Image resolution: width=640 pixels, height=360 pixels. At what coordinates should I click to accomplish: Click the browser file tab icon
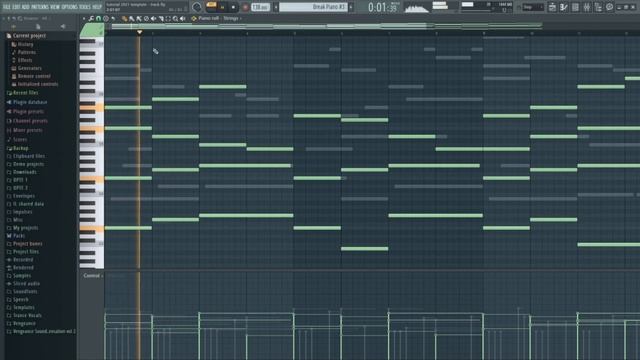tap(38, 27)
